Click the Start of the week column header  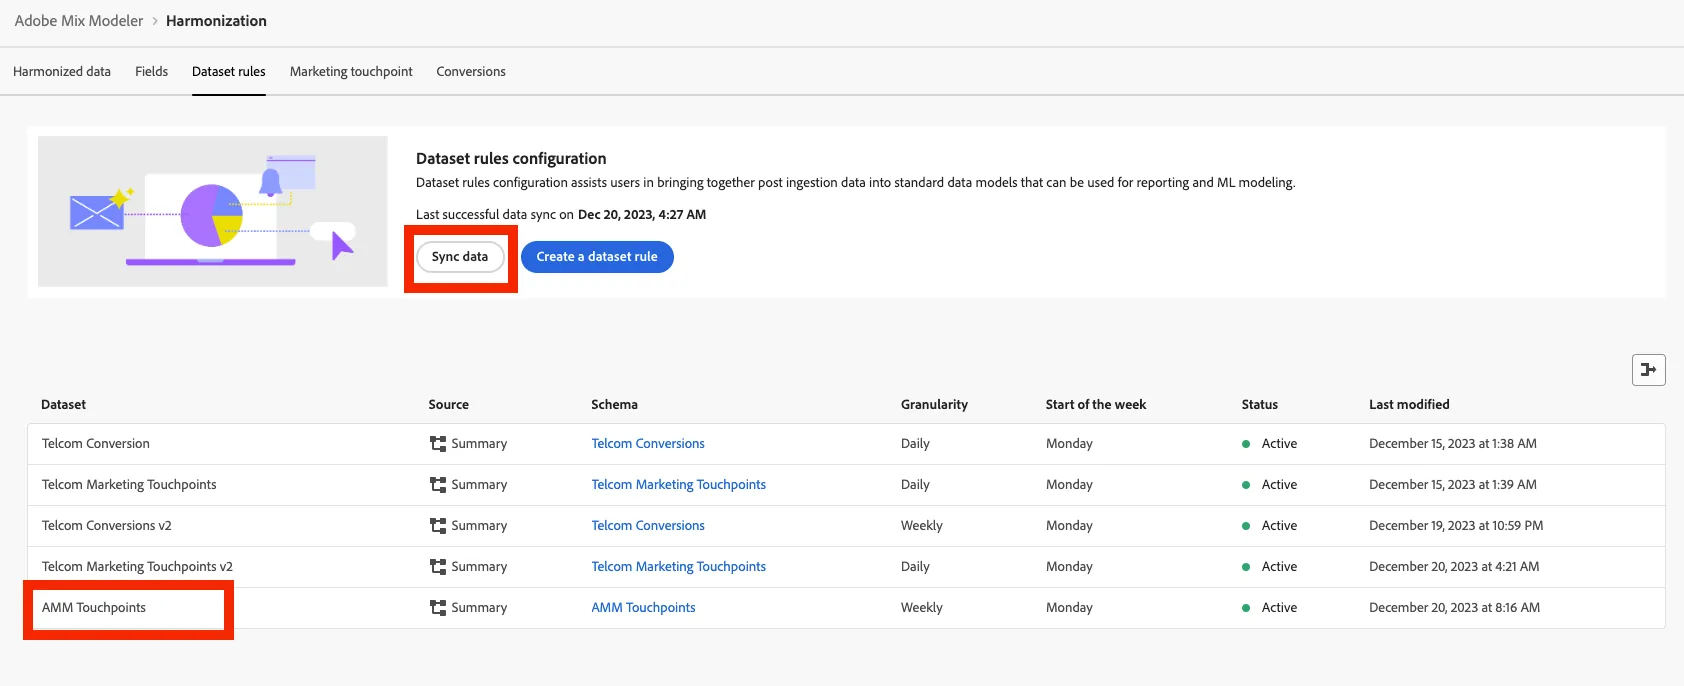(x=1096, y=405)
